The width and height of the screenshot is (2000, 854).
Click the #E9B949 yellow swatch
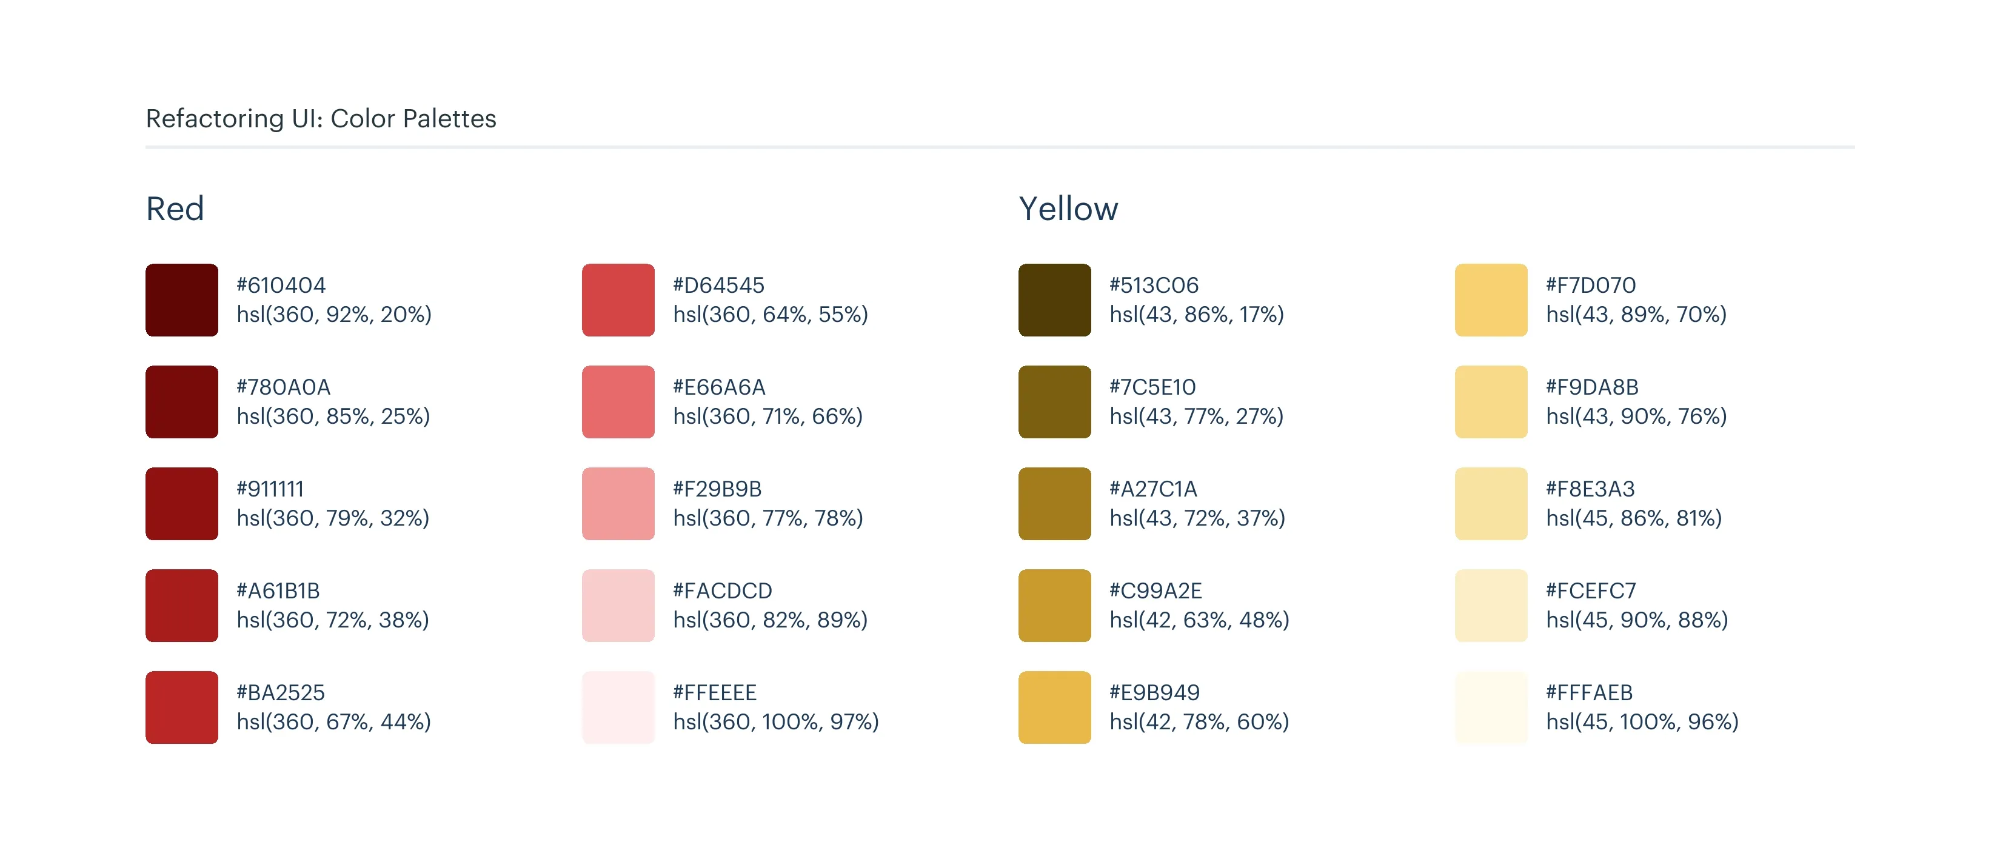pyautogui.click(x=1055, y=707)
